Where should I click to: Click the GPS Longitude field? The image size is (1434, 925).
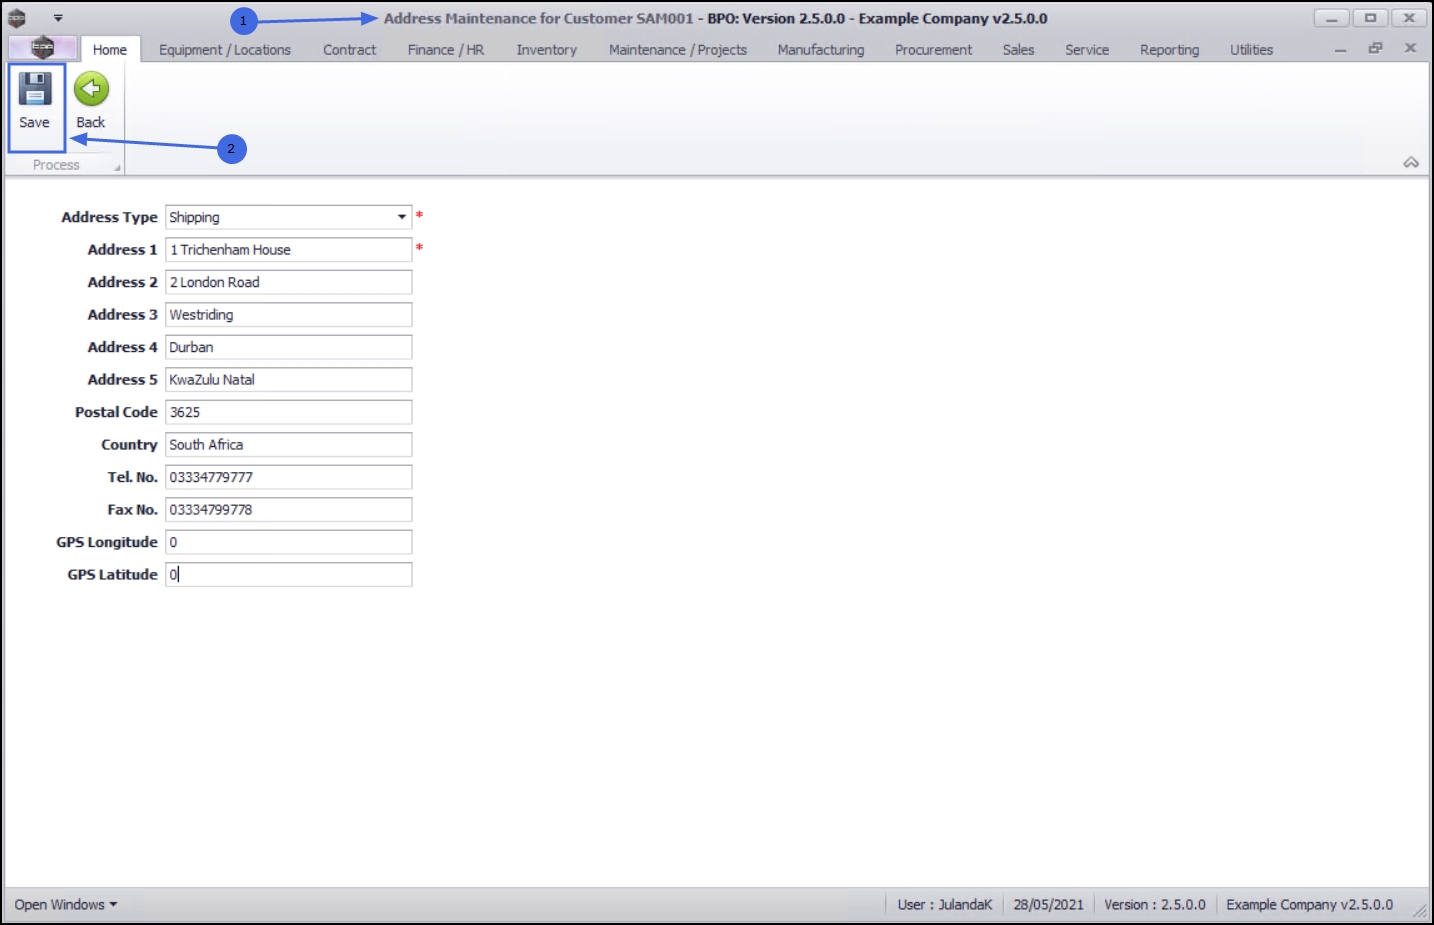tap(289, 542)
